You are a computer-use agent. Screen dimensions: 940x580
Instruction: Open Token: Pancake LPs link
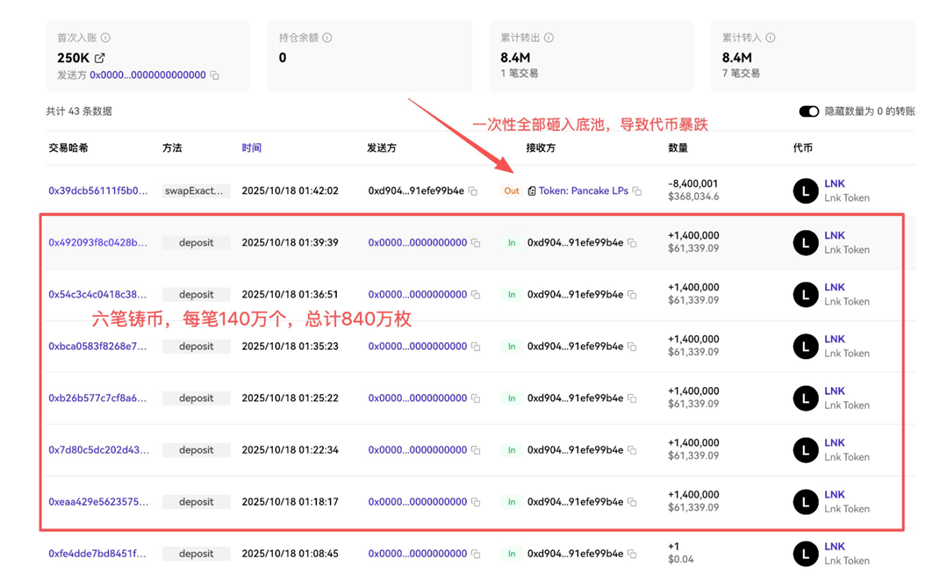point(584,190)
